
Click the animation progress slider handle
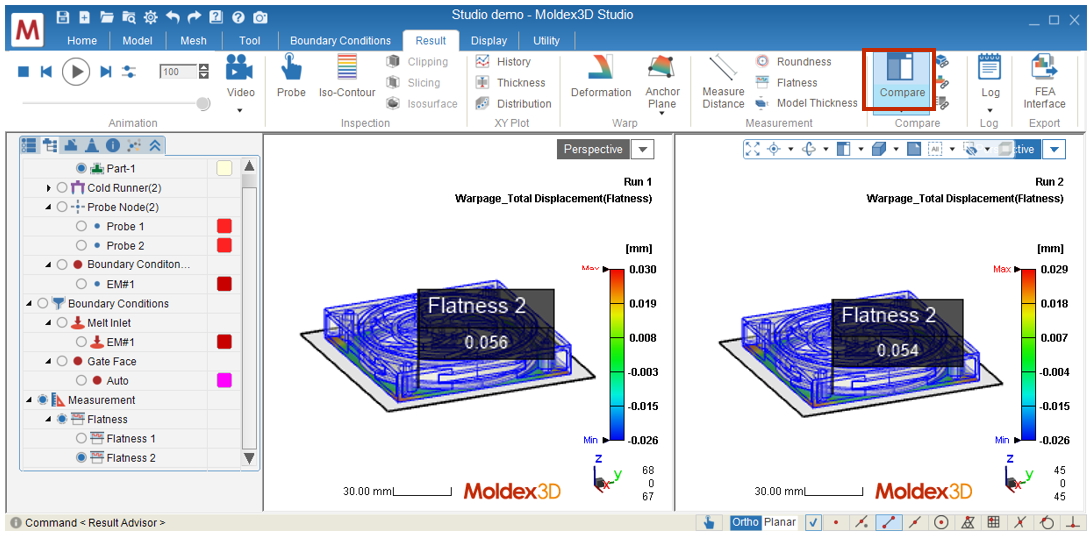[x=203, y=103]
